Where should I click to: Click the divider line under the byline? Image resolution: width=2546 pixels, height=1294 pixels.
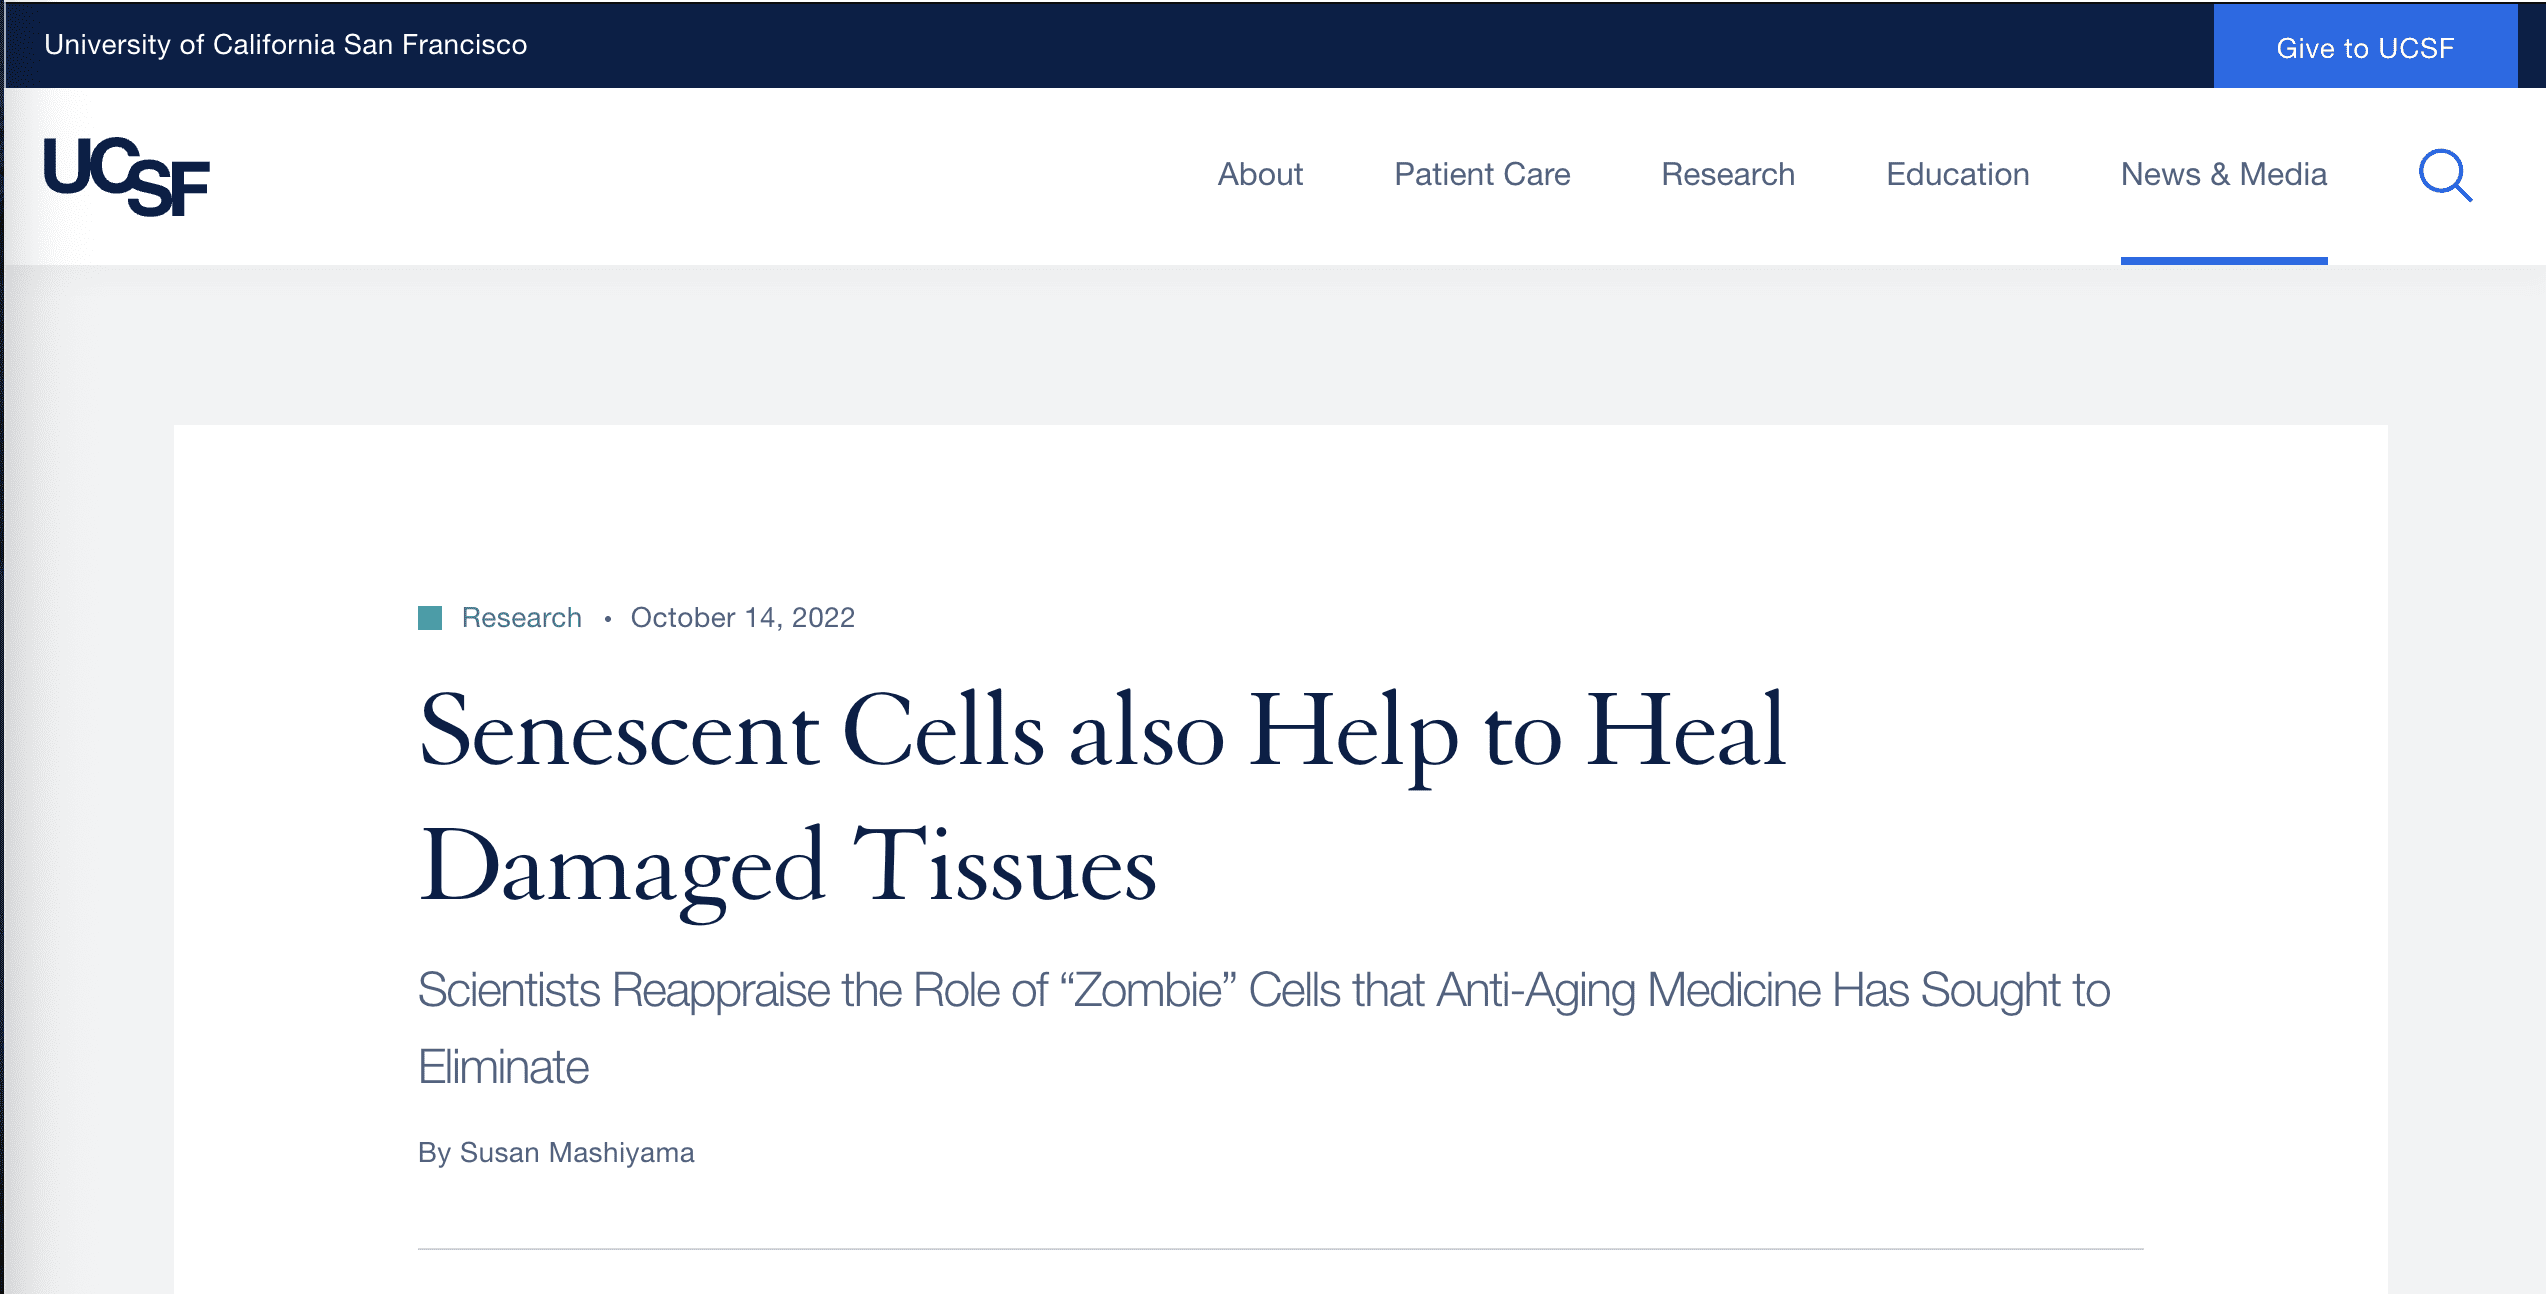(1280, 1249)
